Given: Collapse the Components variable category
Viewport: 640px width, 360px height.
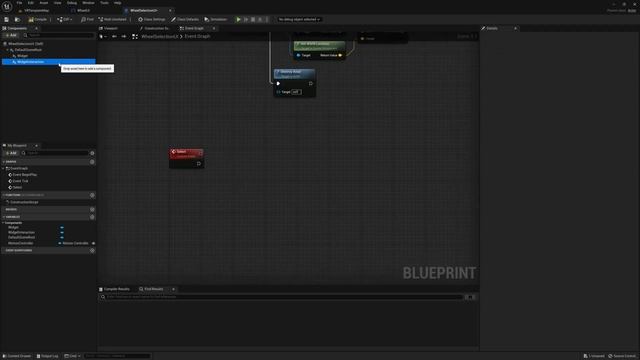Looking at the screenshot, I should [x=4, y=223].
